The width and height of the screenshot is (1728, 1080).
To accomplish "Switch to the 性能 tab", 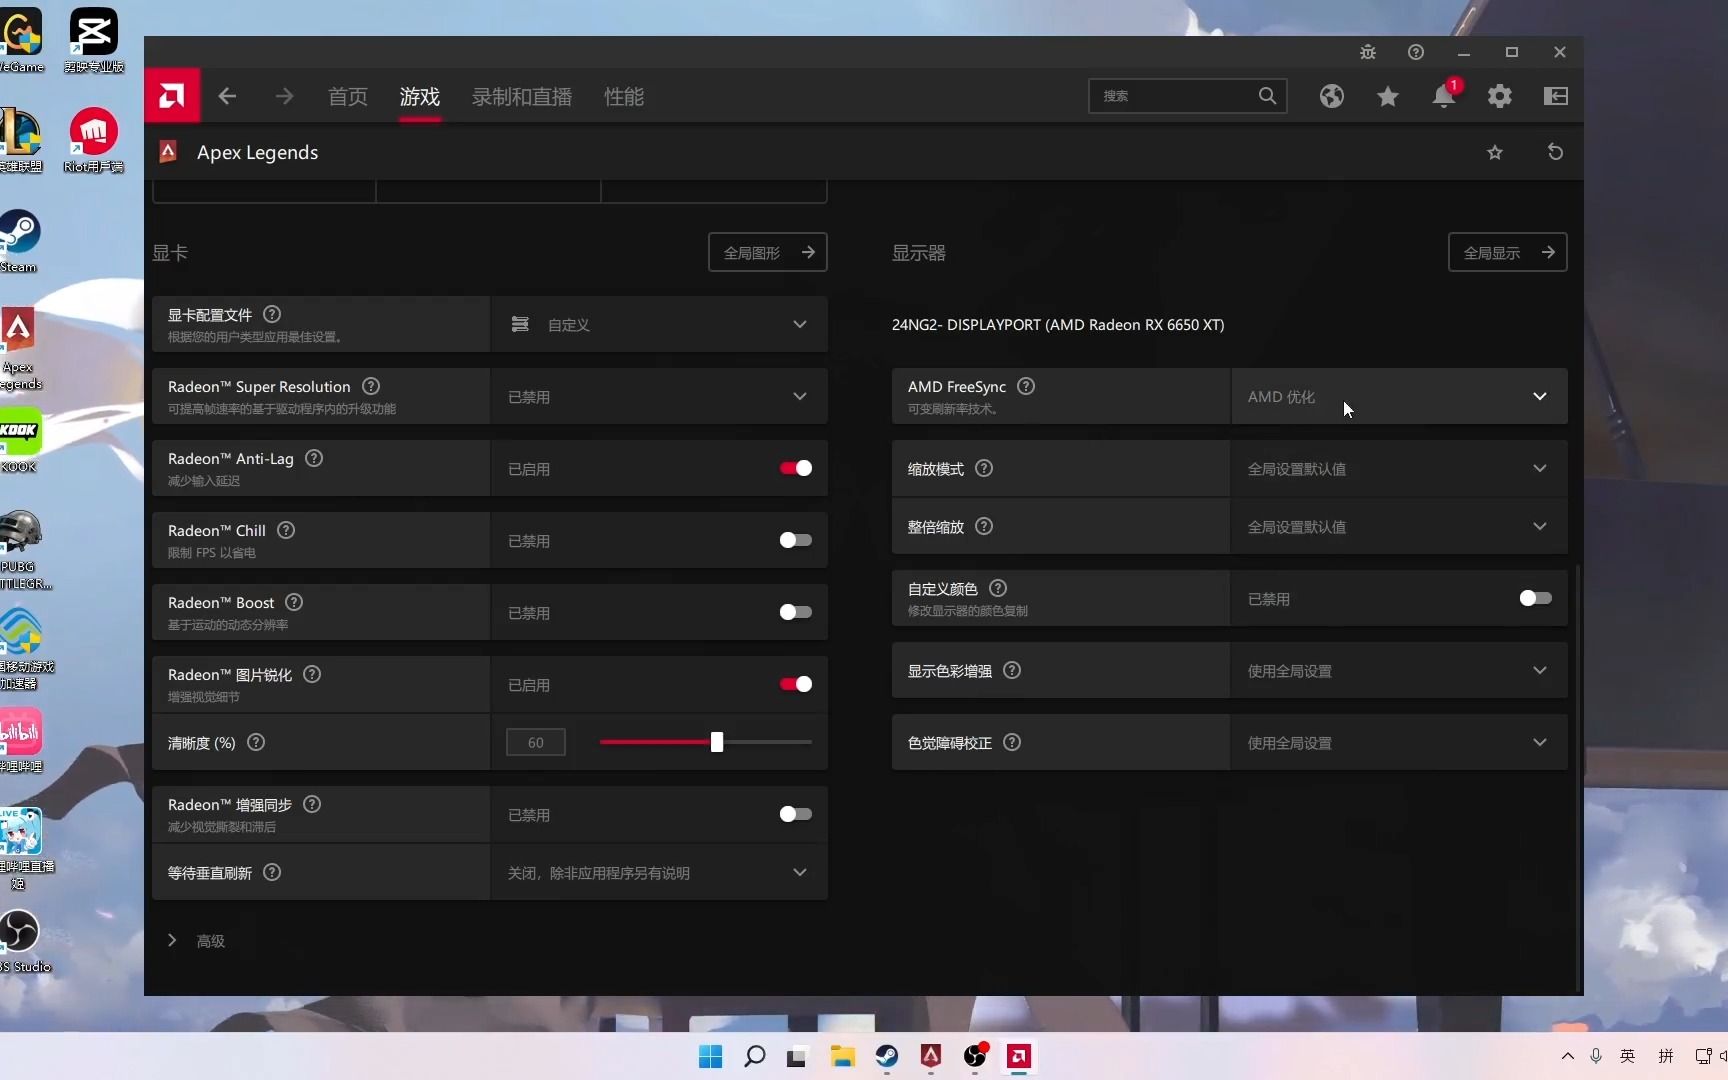I will tap(624, 96).
